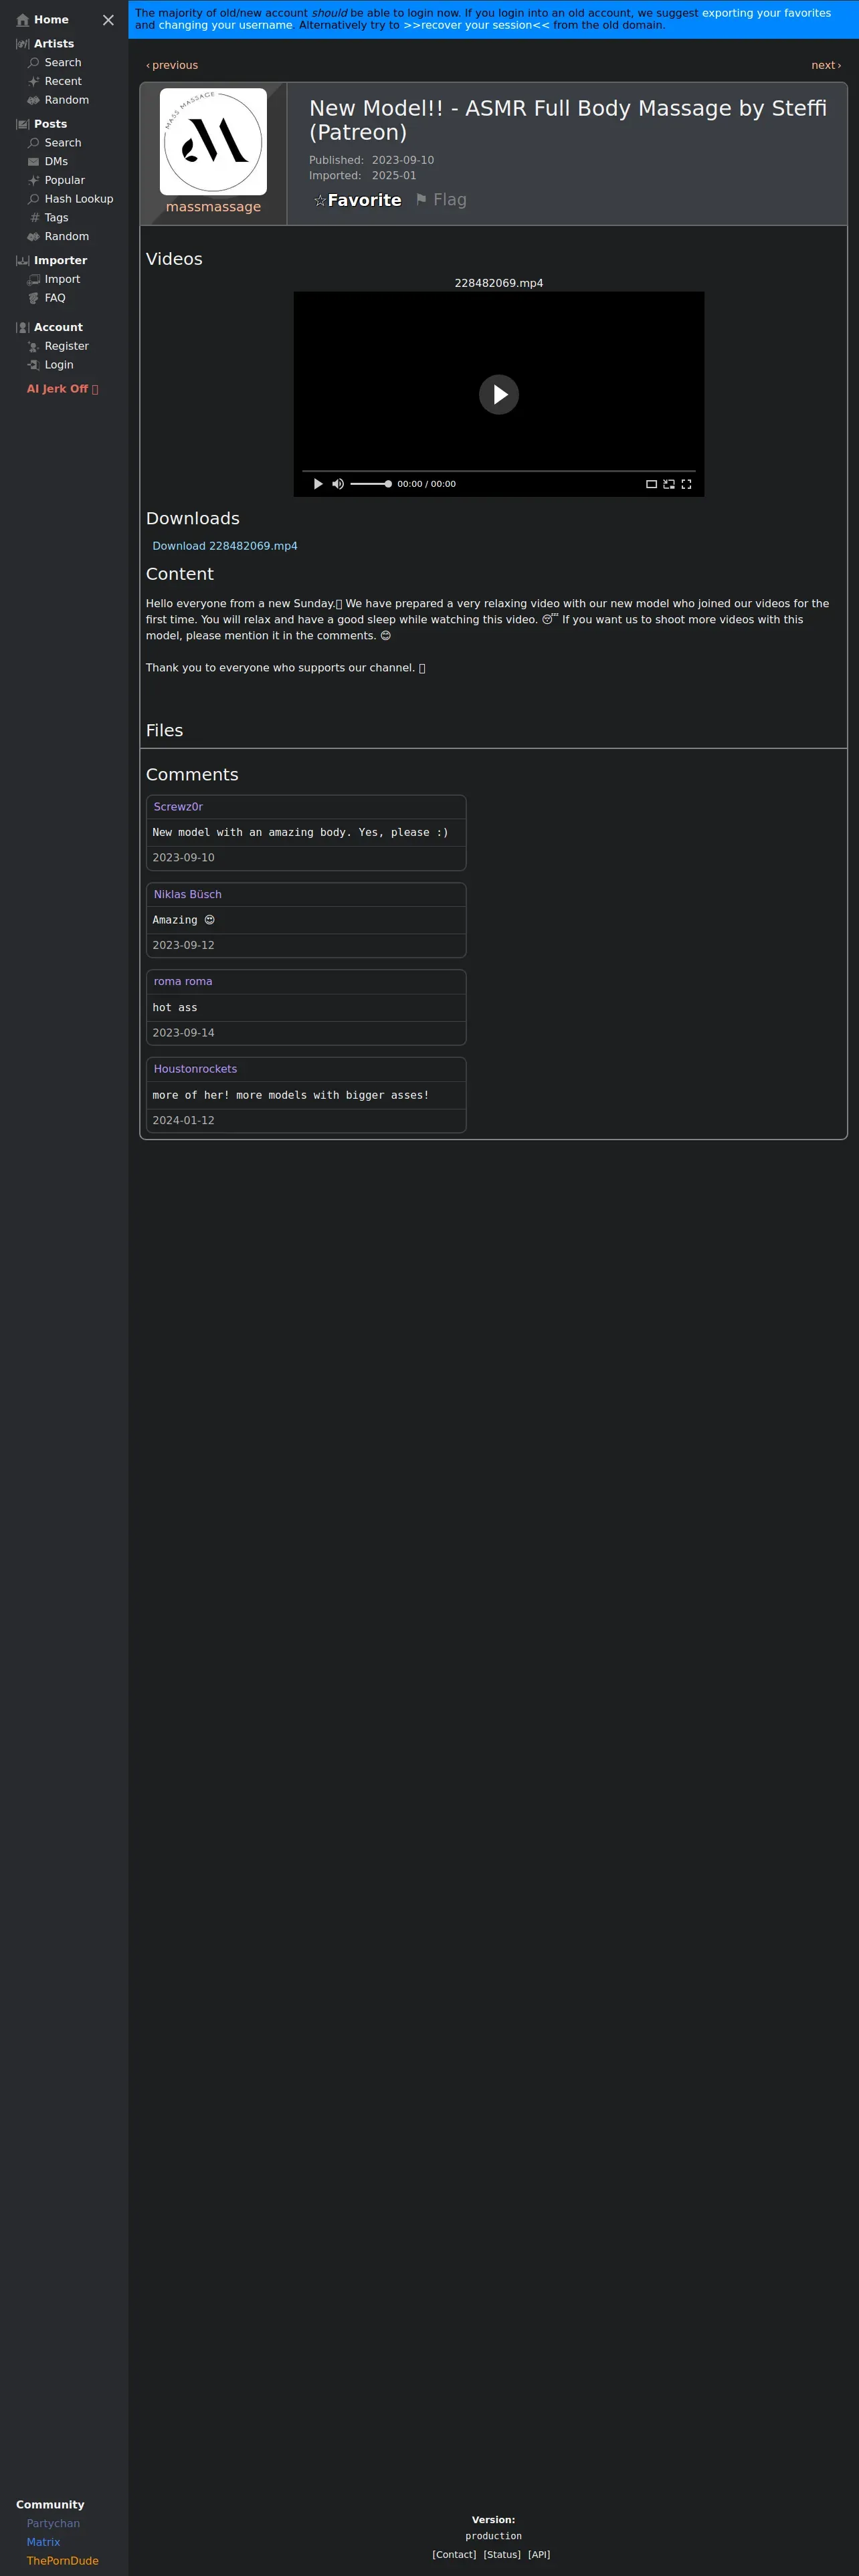Open Matrix community link
Image resolution: width=859 pixels, height=2576 pixels.
pyautogui.click(x=43, y=2542)
